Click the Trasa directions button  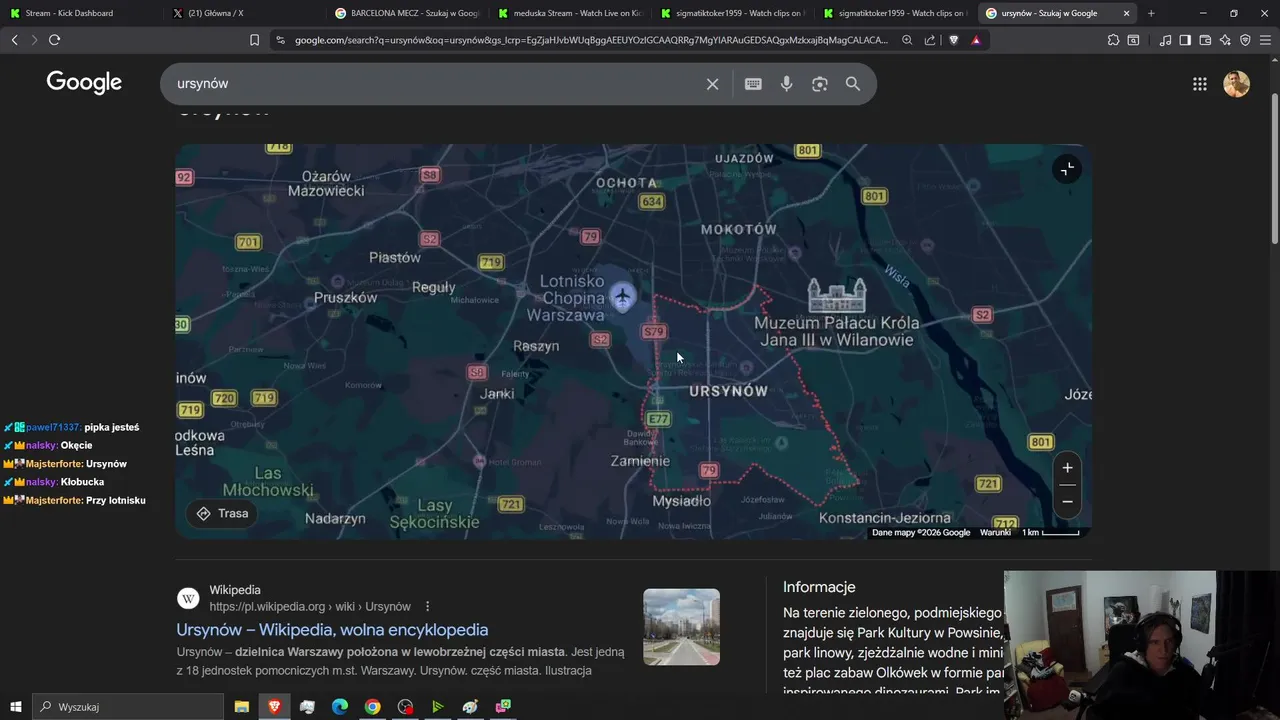tap(222, 513)
